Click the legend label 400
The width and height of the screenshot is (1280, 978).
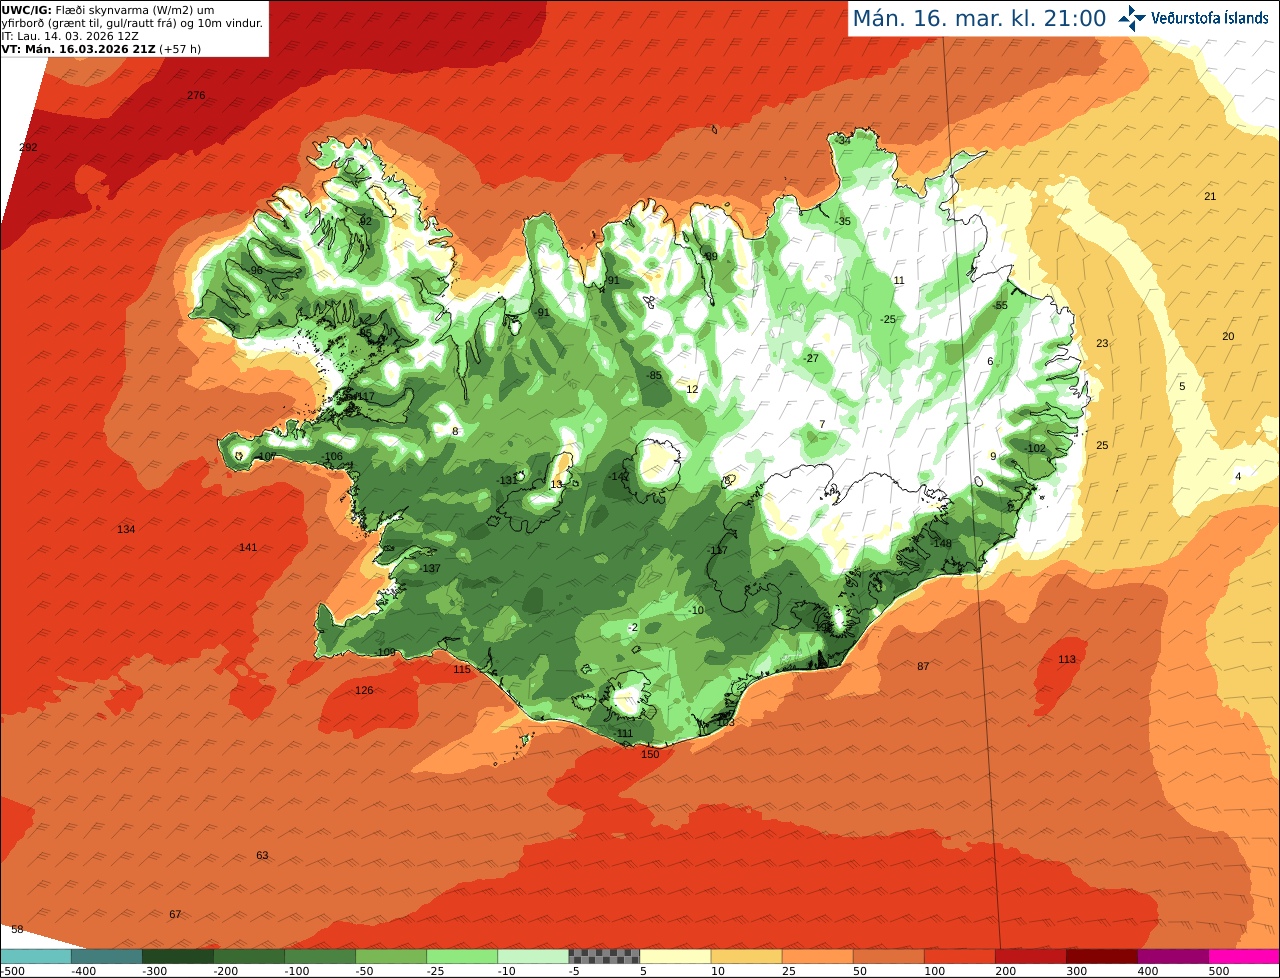pyautogui.click(x=1148, y=971)
